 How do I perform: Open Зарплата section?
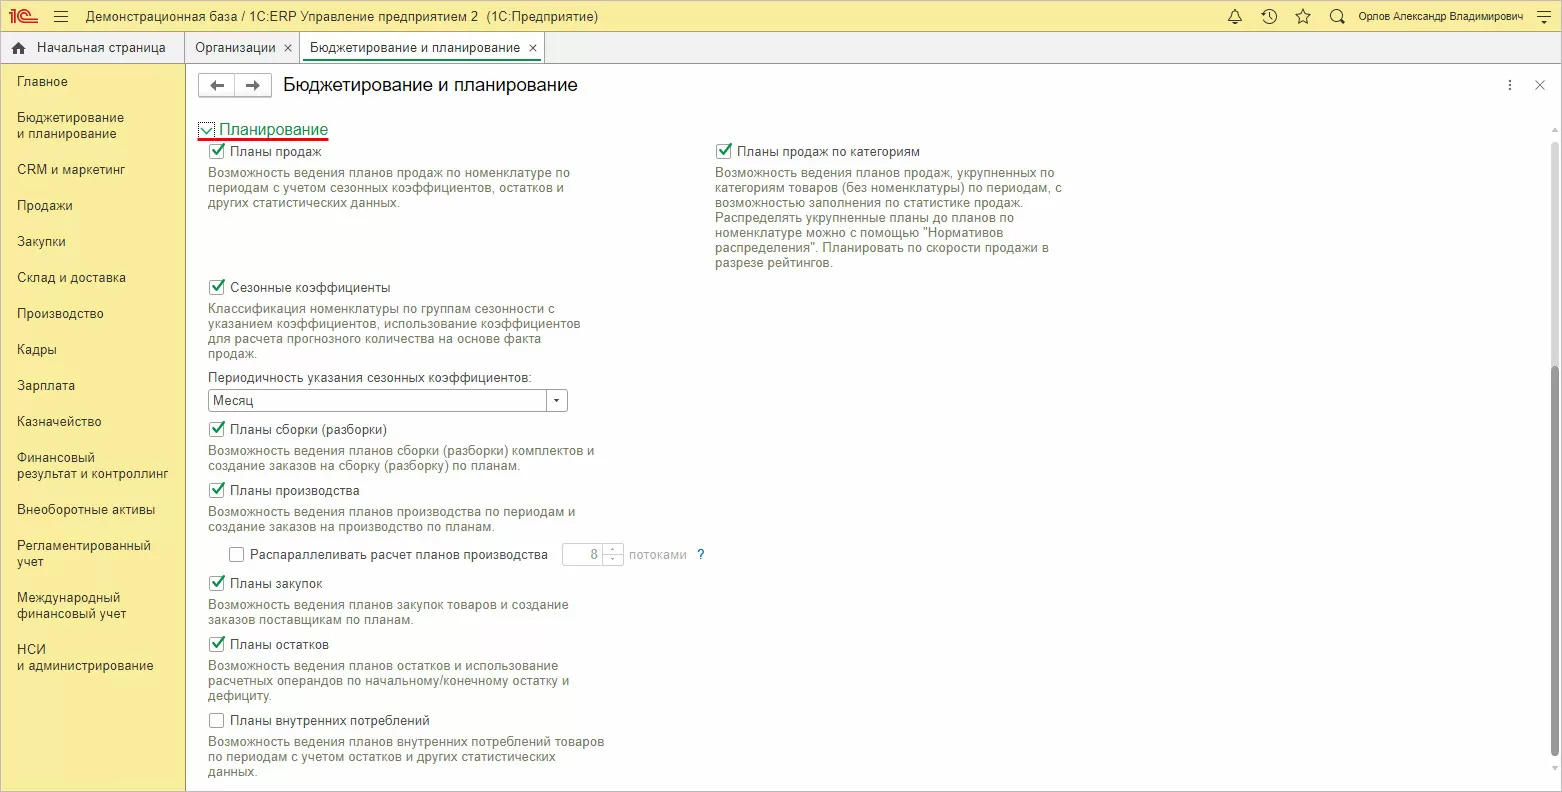click(x=46, y=386)
